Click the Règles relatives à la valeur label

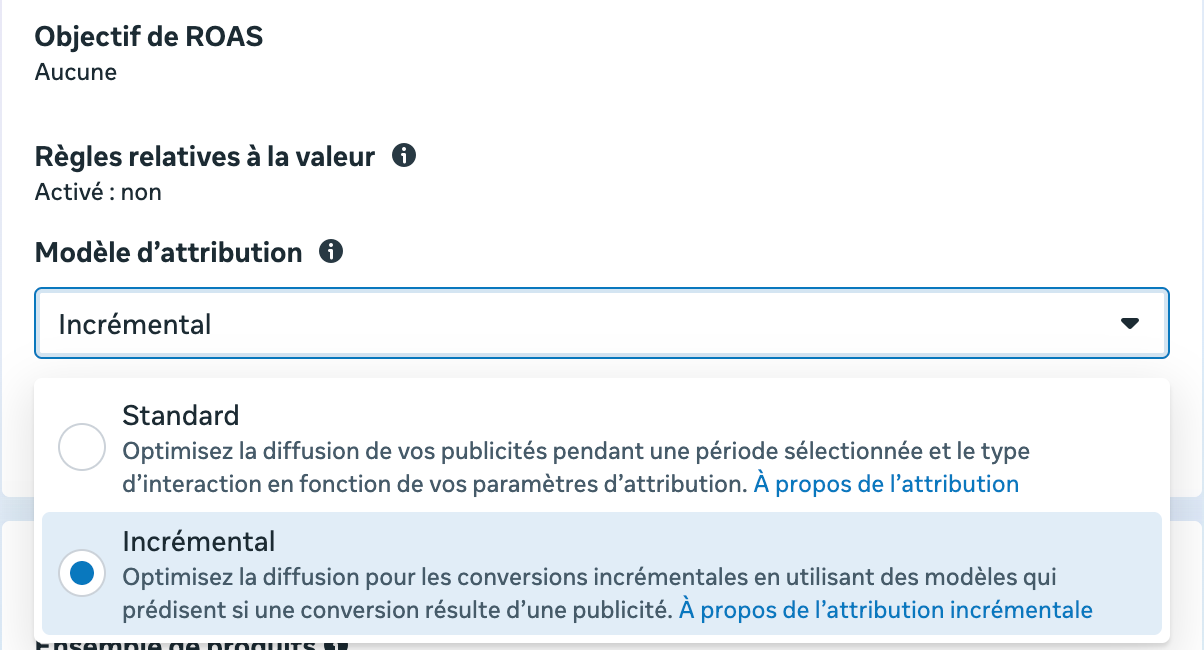[205, 156]
